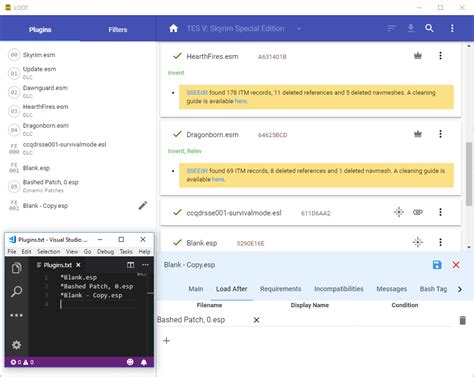Save Blank - Copy.esp metadata with floppy icon
This screenshot has height=377, width=474.
(437, 265)
